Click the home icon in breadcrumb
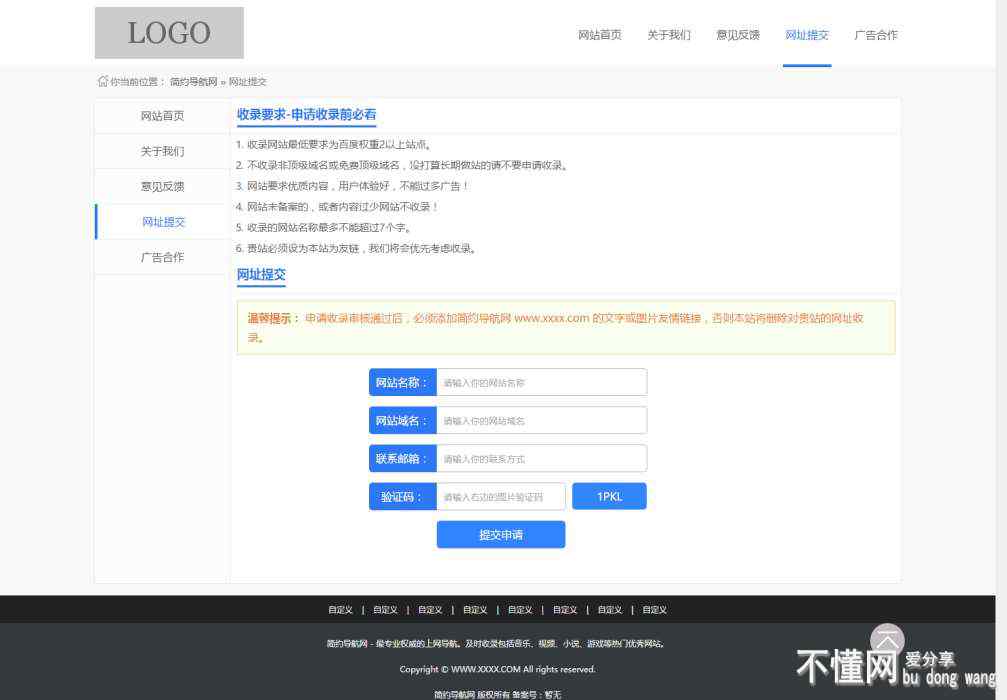Viewport: 1007px width, 700px height. 102,81
